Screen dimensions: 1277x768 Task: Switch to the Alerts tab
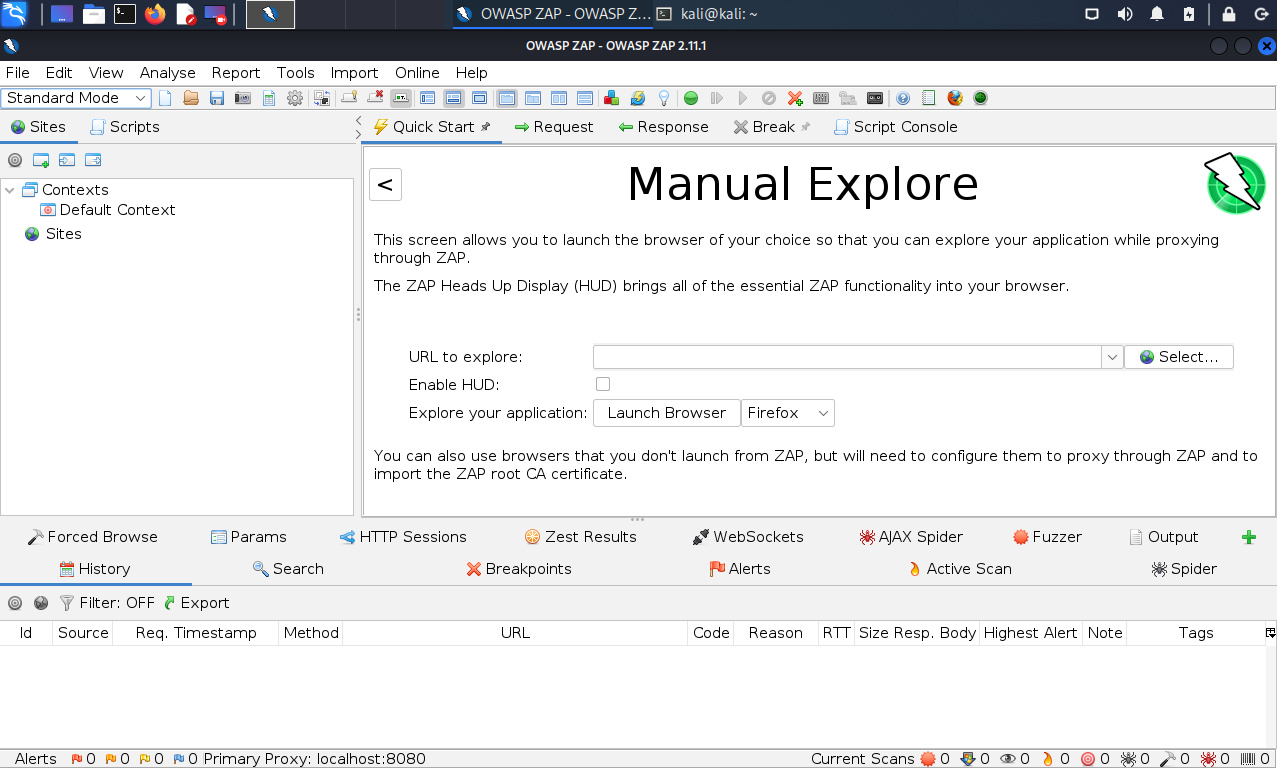click(x=739, y=569)
